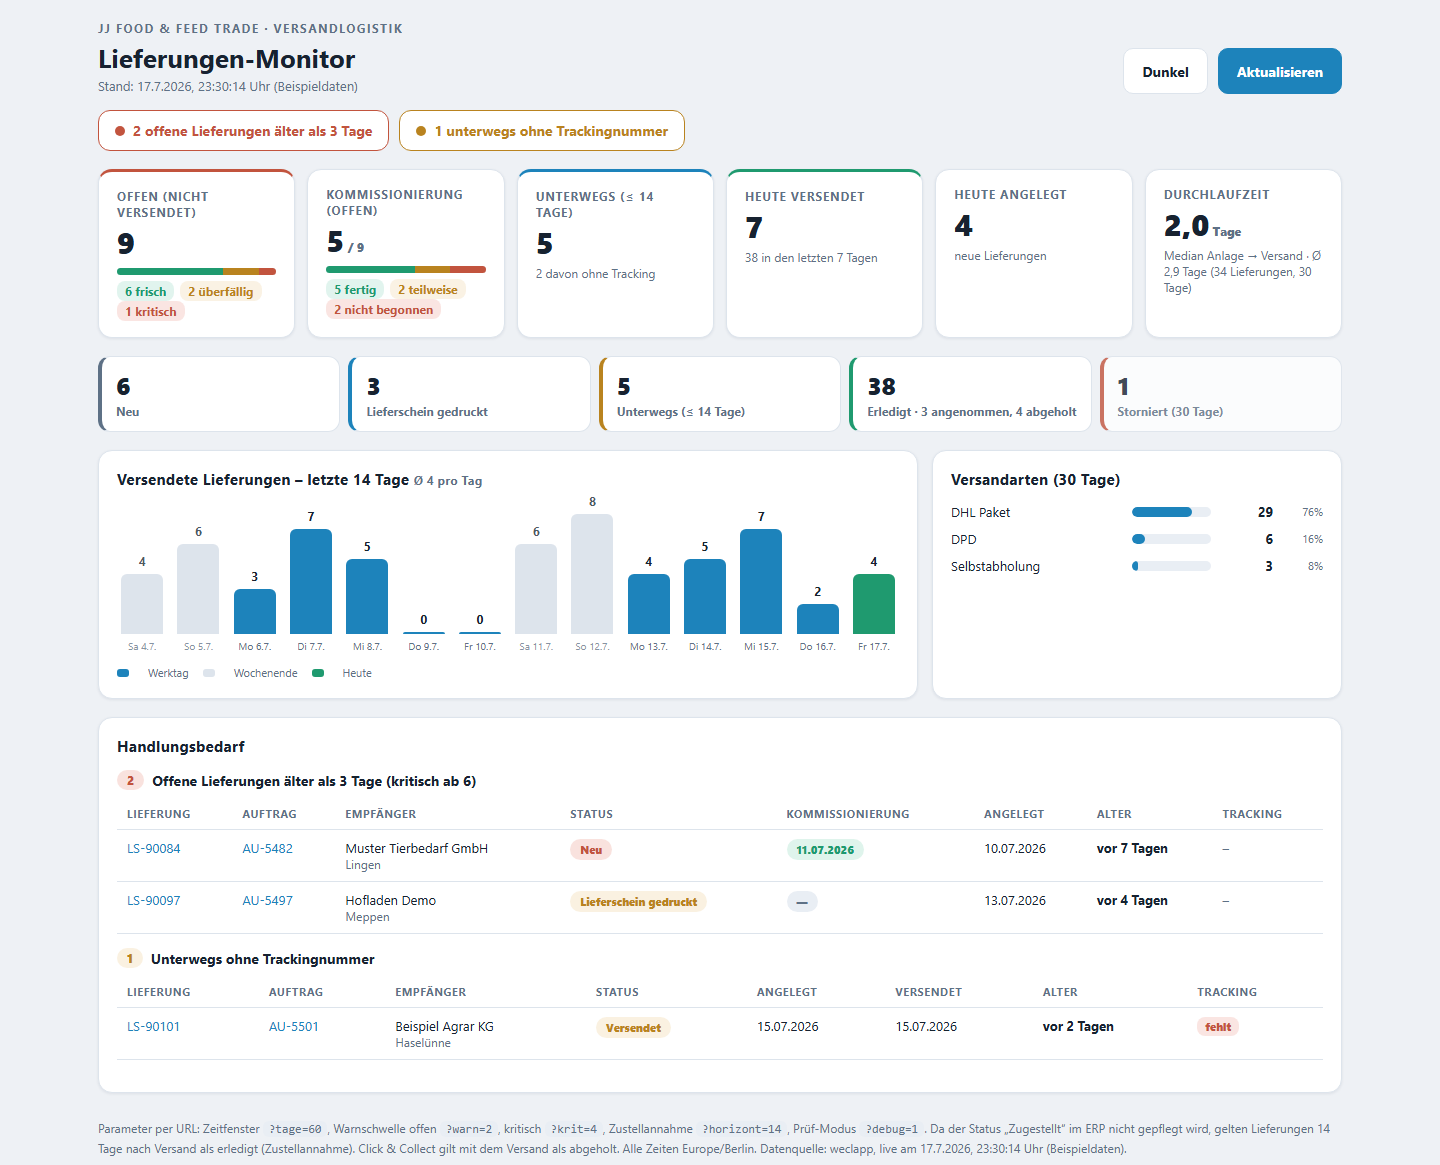Click the 'Lieferschein gedruckt' status badge in the LS-90097 row
This screenshot has height=1165, width=1440.
click(638, 902)
